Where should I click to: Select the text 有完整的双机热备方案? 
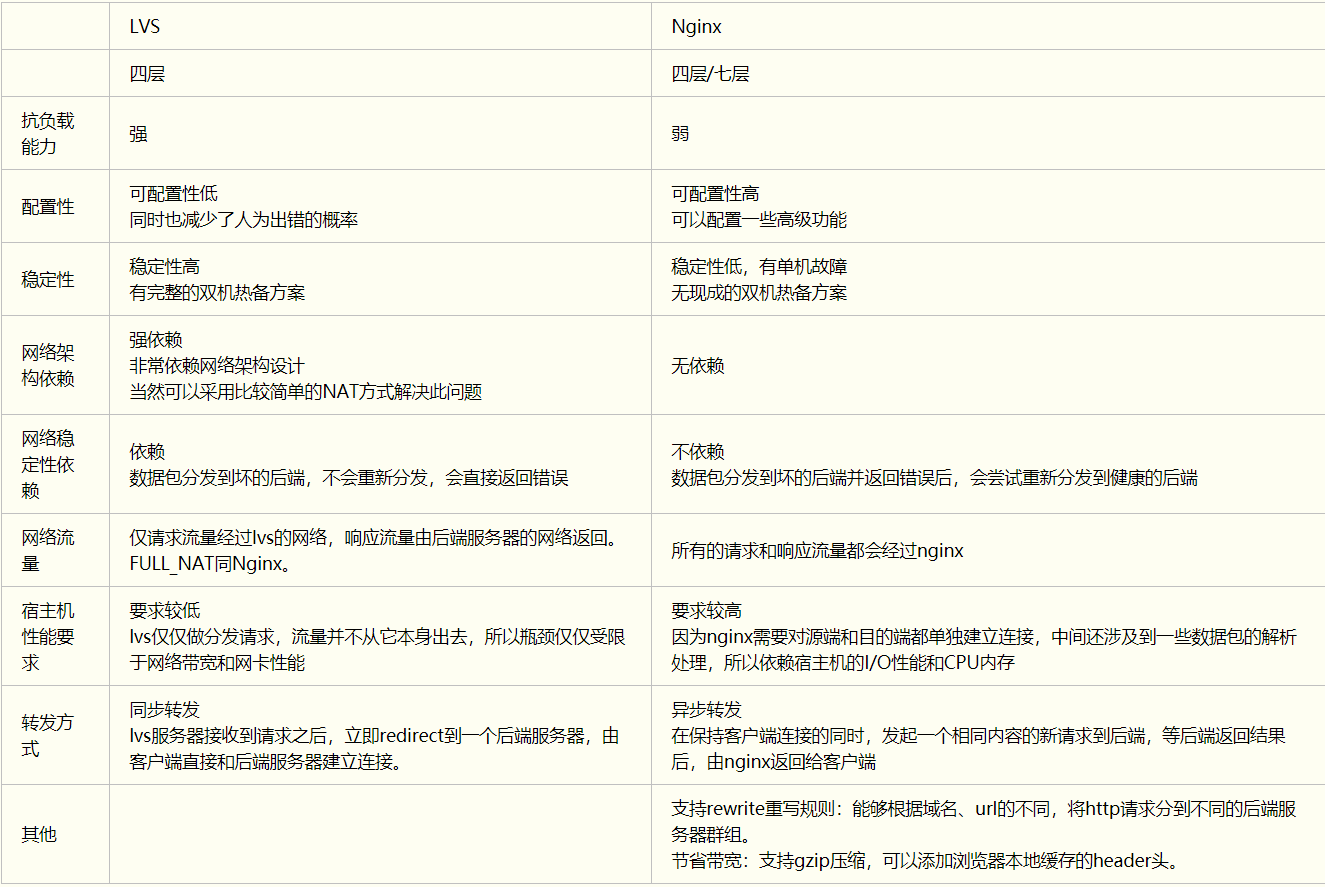(x=218, y=292)
